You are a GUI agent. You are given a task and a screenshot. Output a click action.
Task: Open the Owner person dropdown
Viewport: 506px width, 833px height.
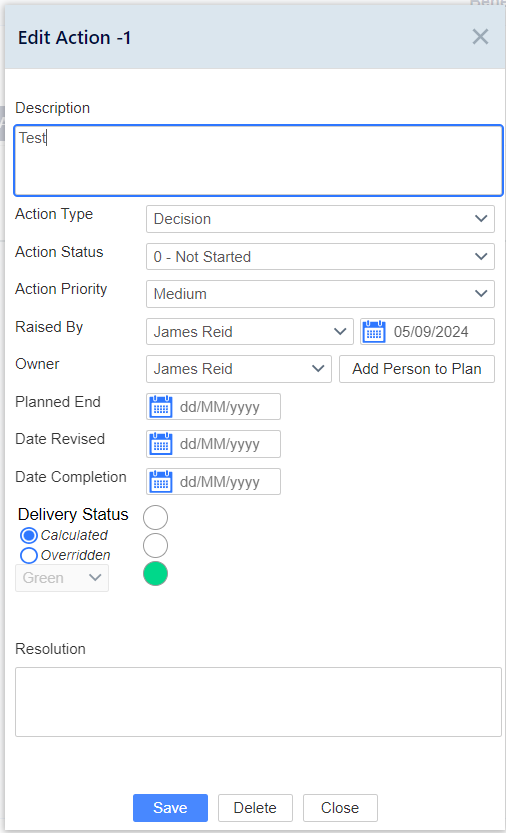[x=239, y=369]
